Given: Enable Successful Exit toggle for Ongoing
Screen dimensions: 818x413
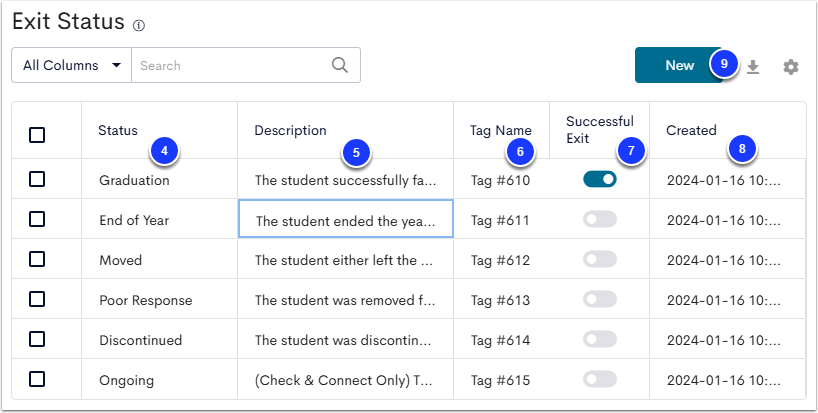Looking at the screenshot, I should point(600,379).
